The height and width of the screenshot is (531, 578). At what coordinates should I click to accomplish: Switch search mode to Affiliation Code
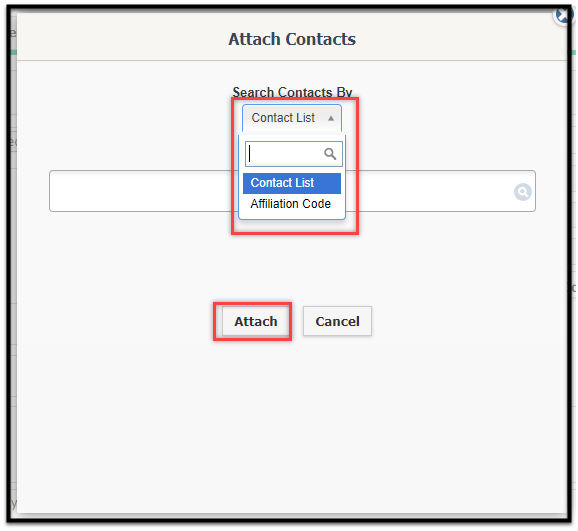292,204
